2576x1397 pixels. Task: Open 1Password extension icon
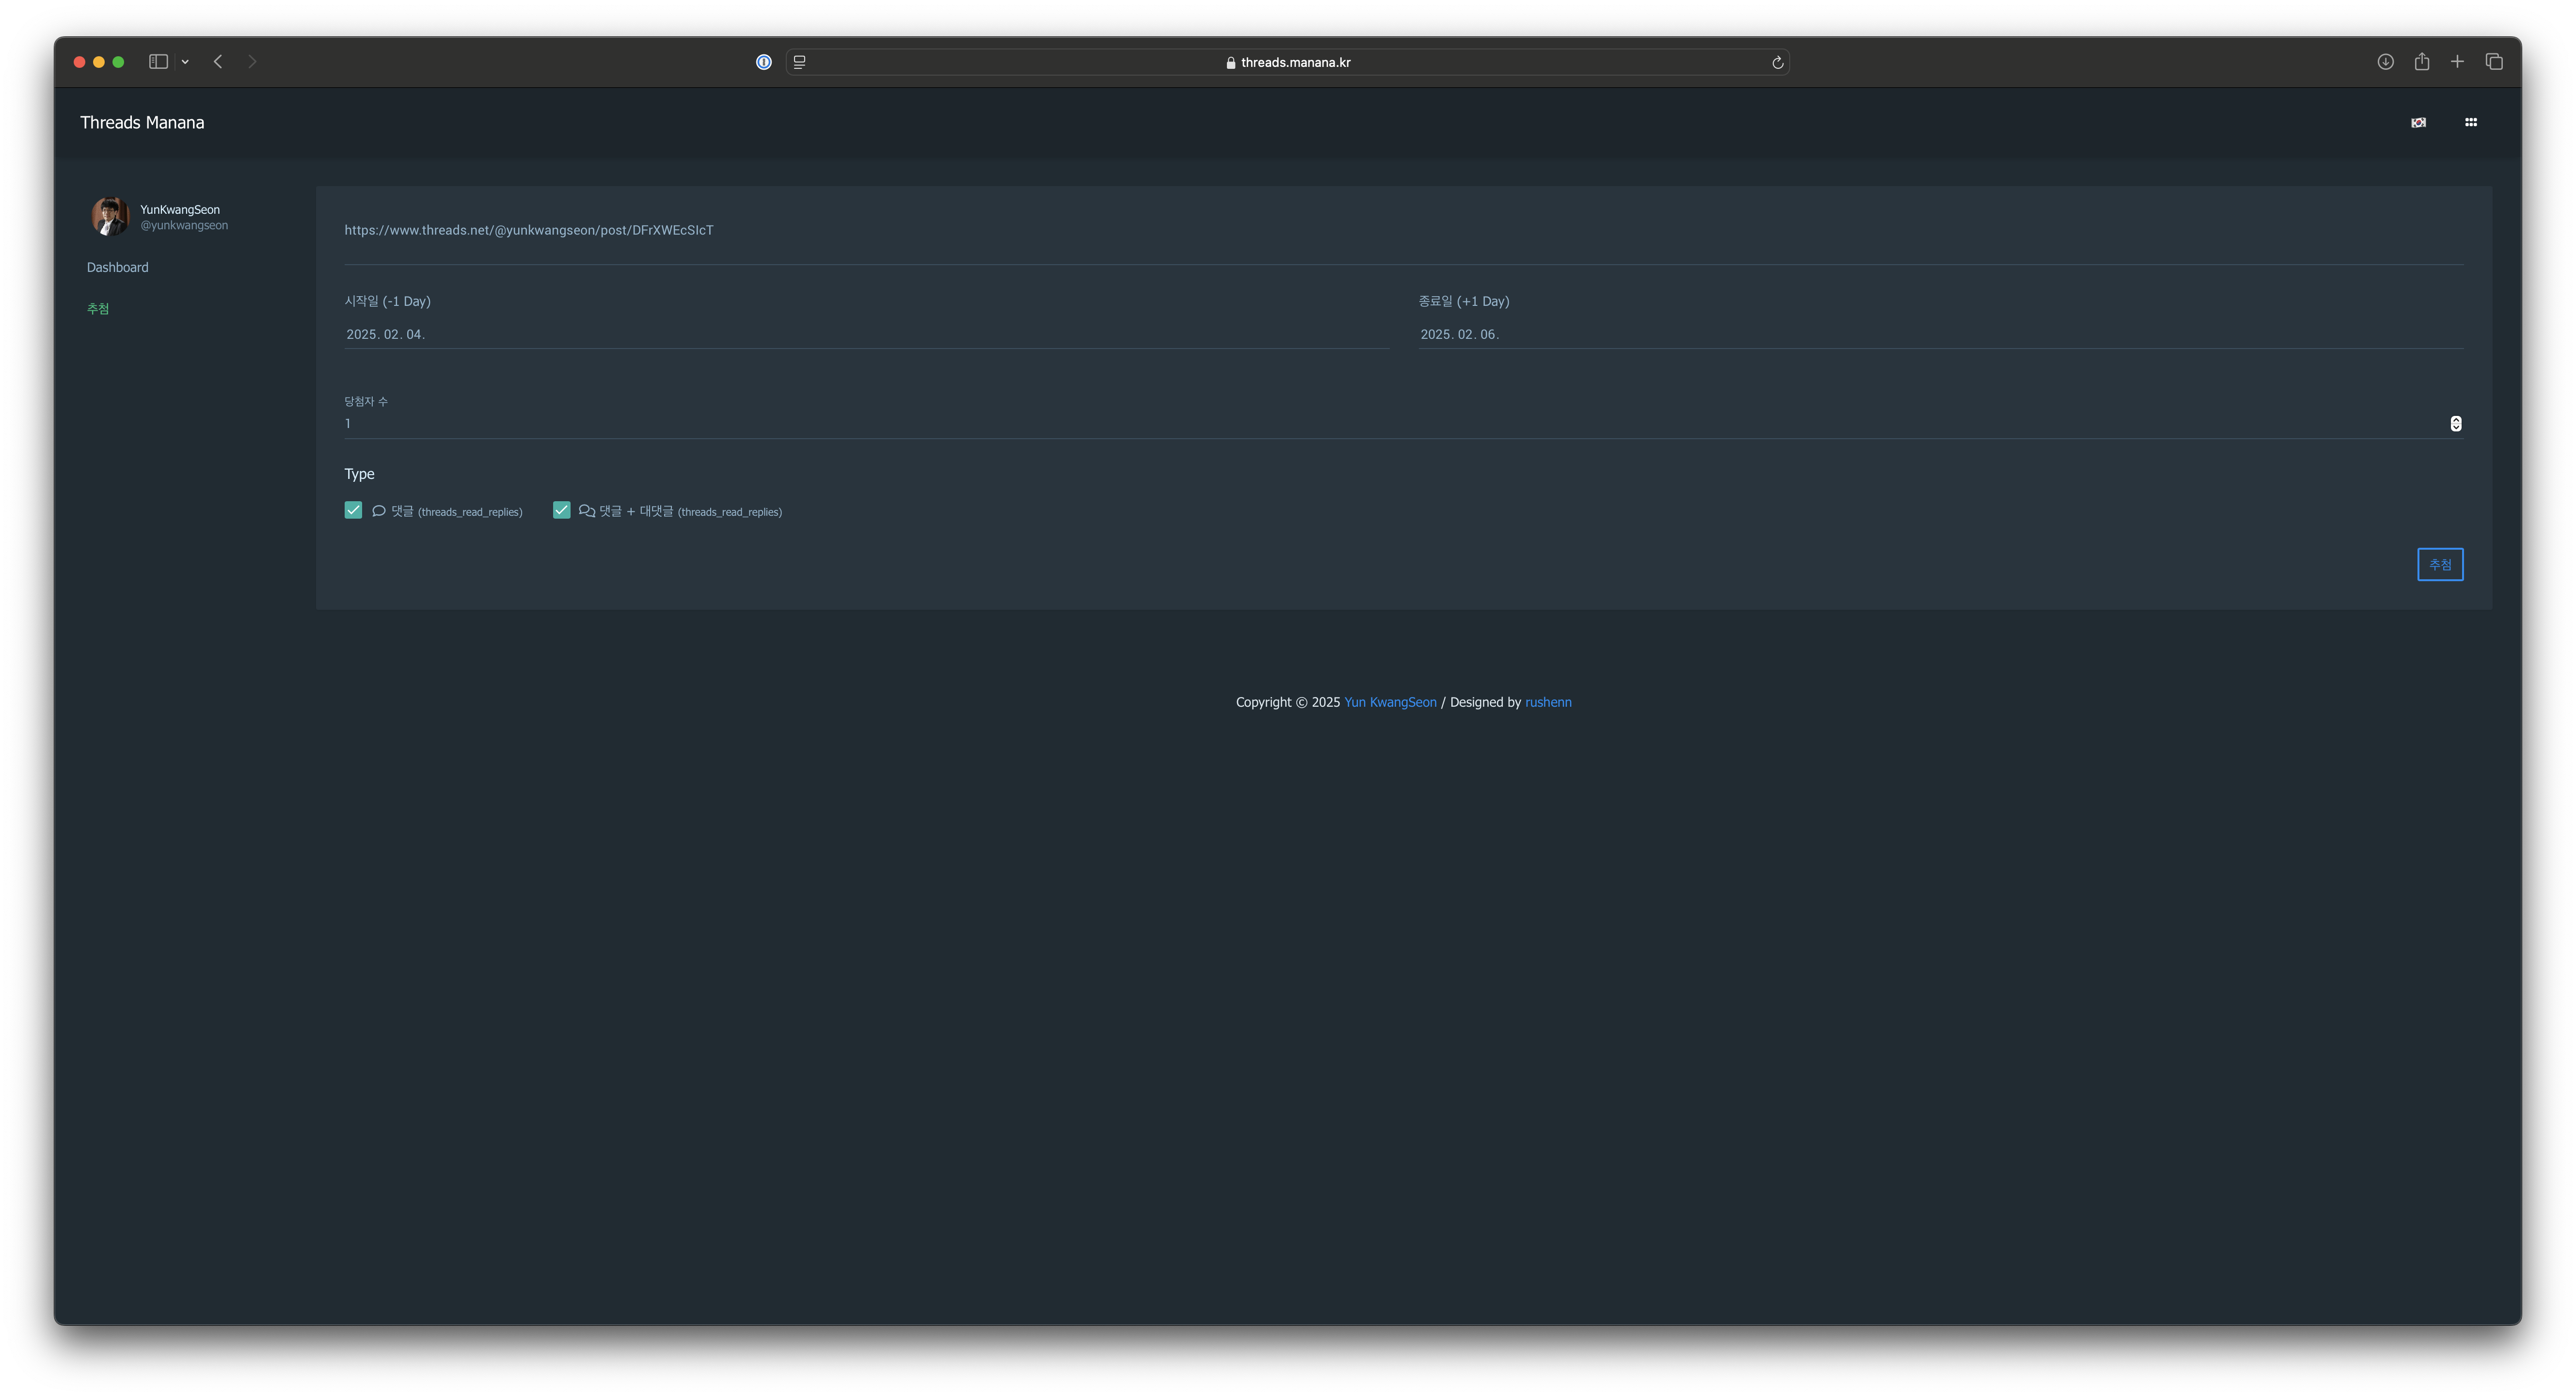pos(764,62)
